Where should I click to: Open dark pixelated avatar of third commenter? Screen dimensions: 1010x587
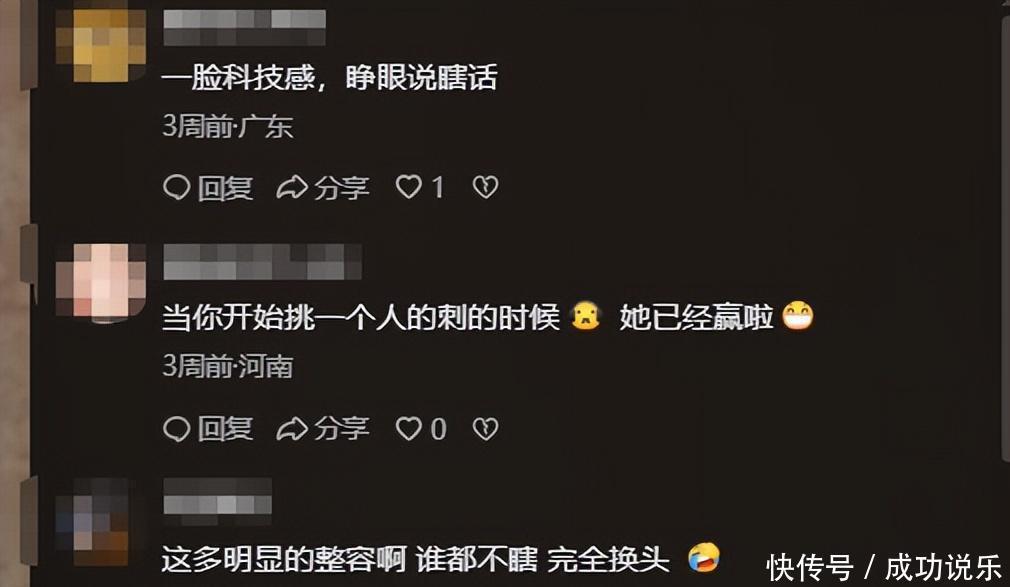click(x=95, y=522)
